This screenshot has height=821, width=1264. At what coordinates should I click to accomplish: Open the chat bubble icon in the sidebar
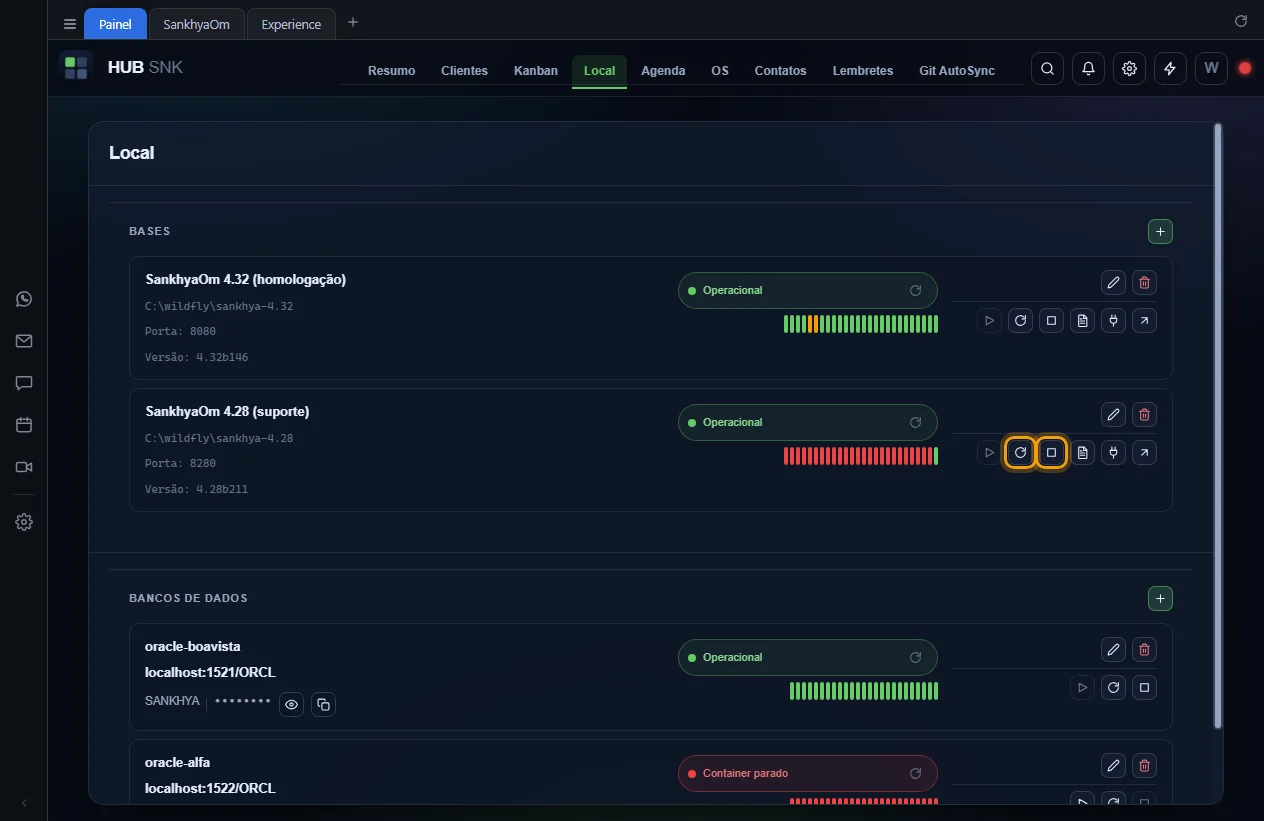pyautogui.click(x=24, y=383)
